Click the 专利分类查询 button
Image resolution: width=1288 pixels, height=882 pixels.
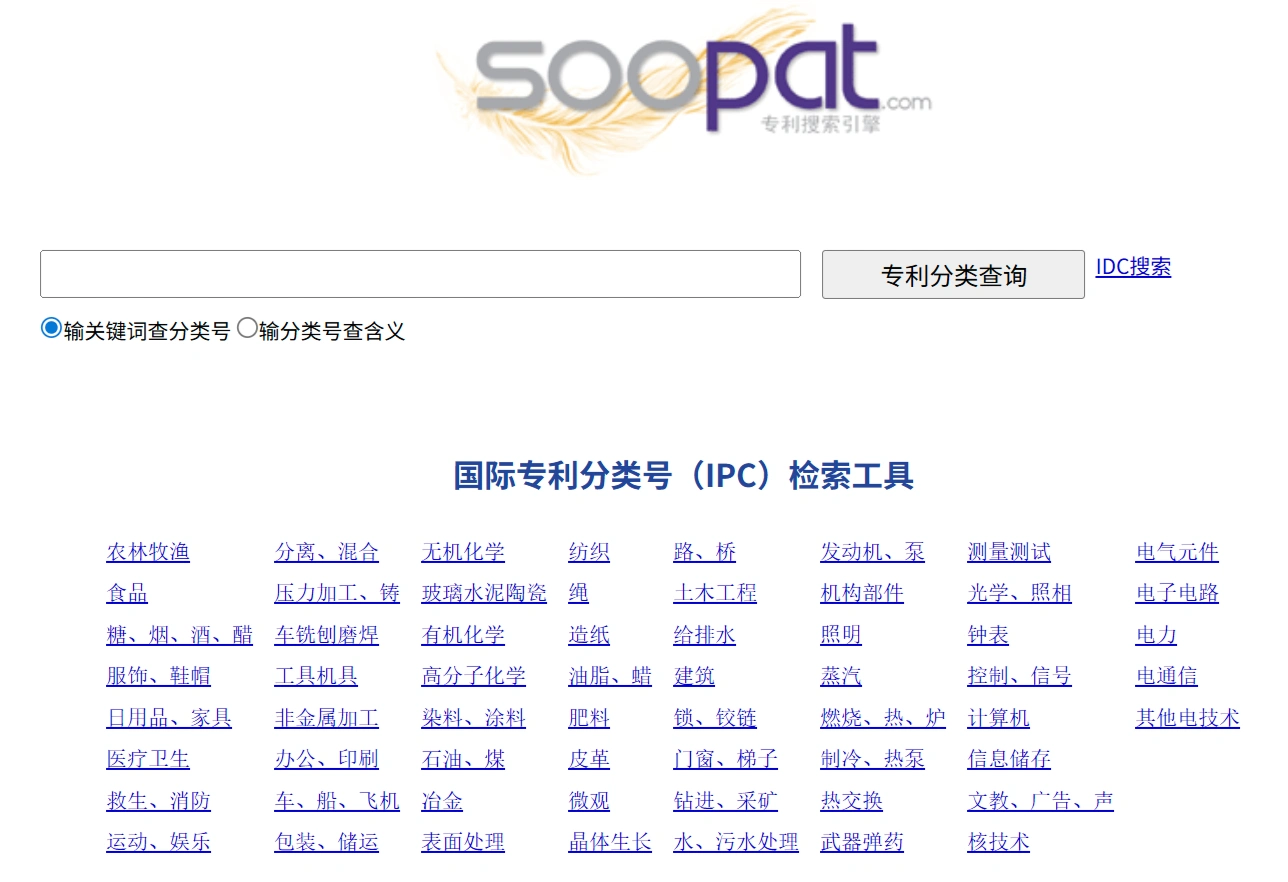click(x=953, y=274)
